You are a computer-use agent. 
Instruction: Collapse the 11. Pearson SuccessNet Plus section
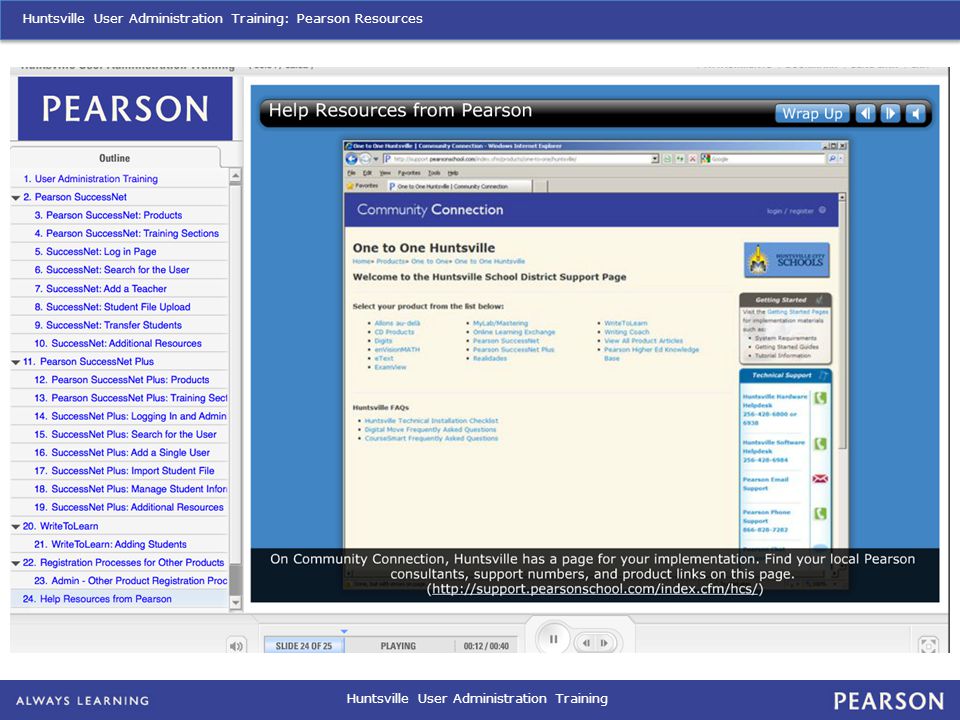point(16,362)
